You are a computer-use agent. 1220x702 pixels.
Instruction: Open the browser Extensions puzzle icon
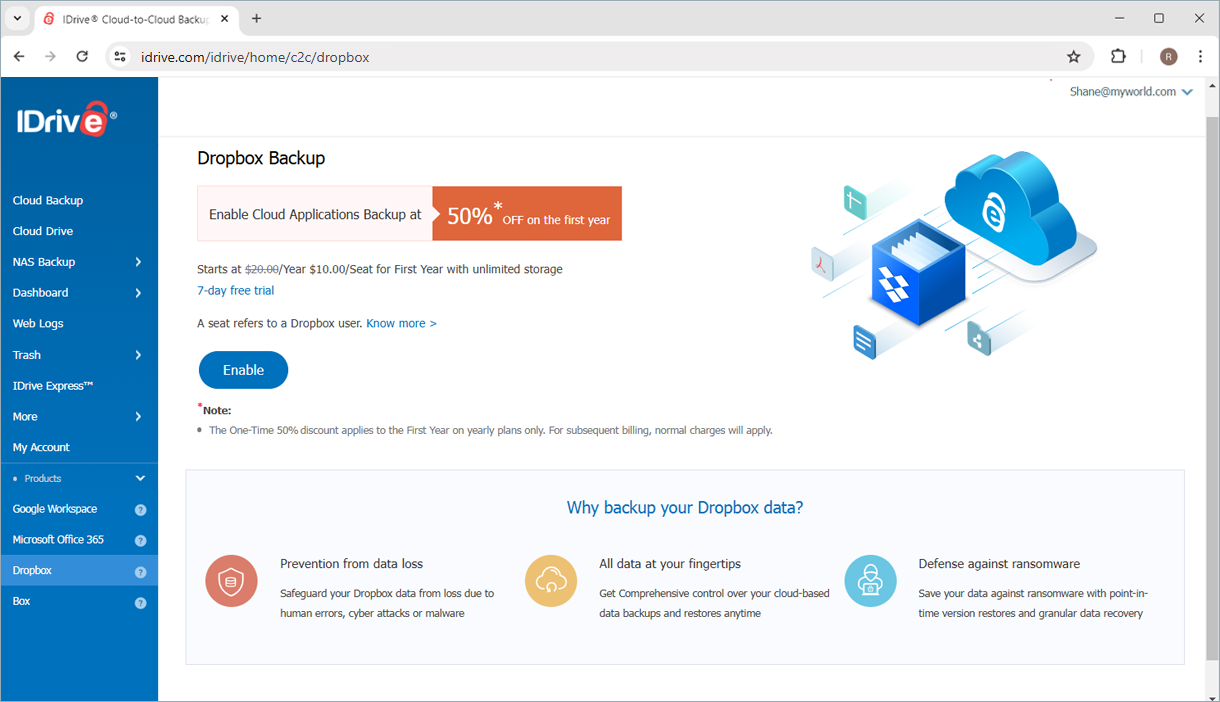(x=1118, y=57)
